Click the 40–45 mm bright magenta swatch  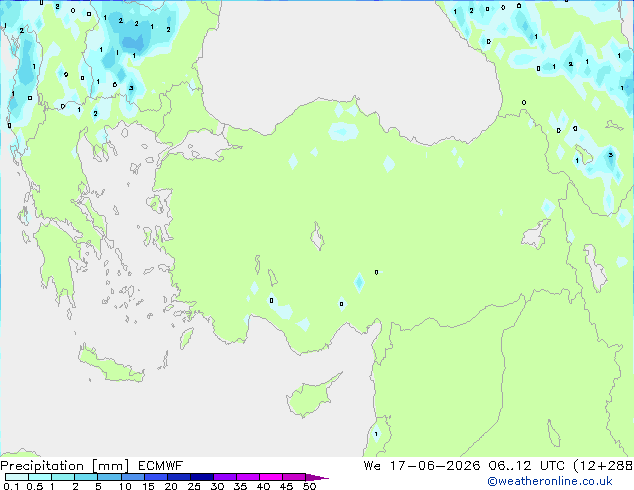pyautogui.click(x=271, y=477)
